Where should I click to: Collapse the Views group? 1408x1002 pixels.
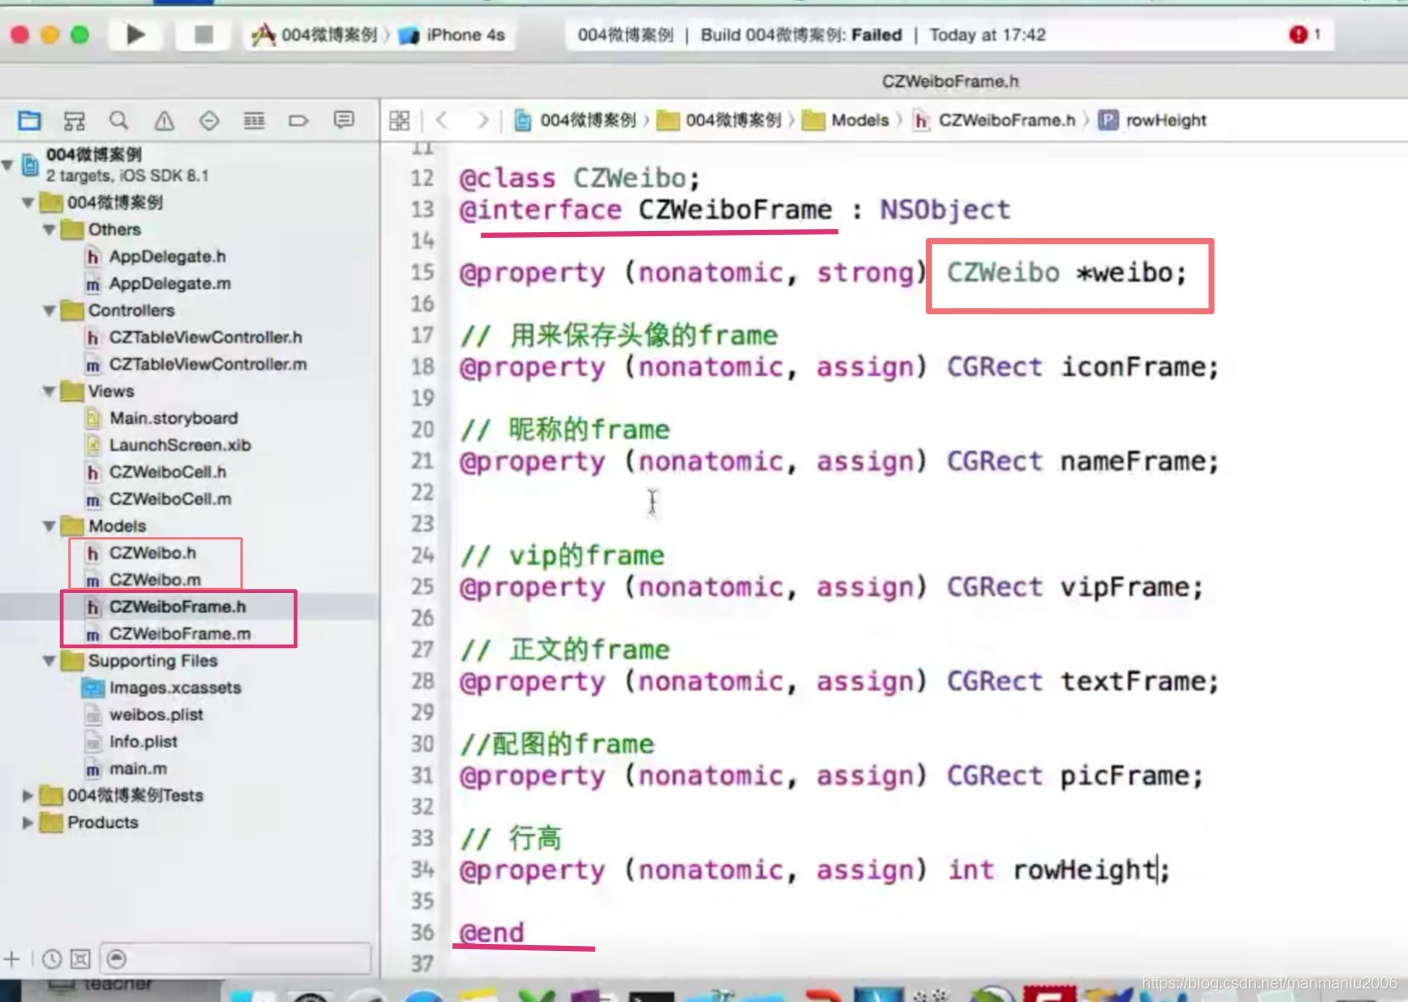[x=48, y=392]
